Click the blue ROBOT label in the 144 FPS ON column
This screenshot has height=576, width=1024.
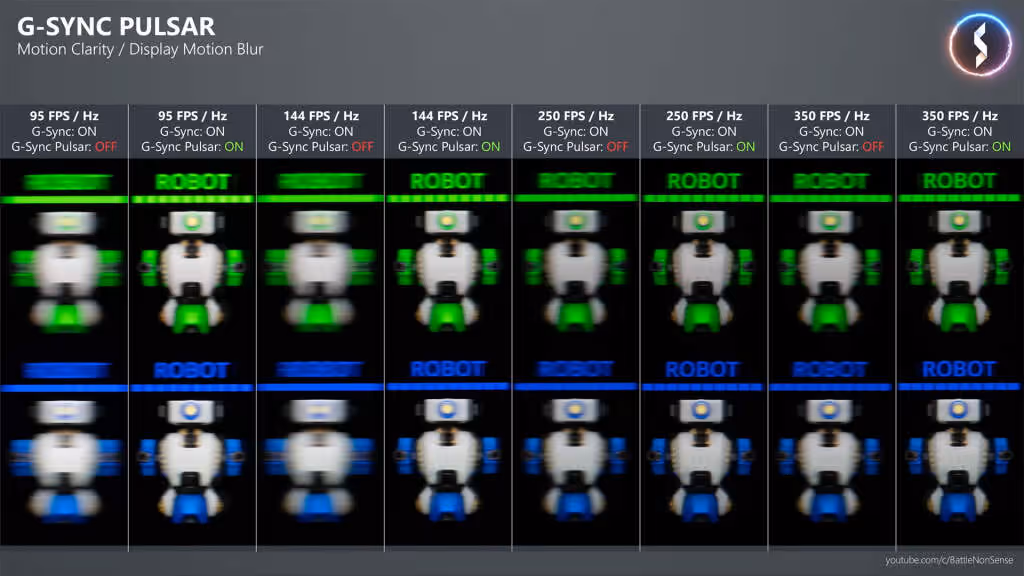click(448, 367)
